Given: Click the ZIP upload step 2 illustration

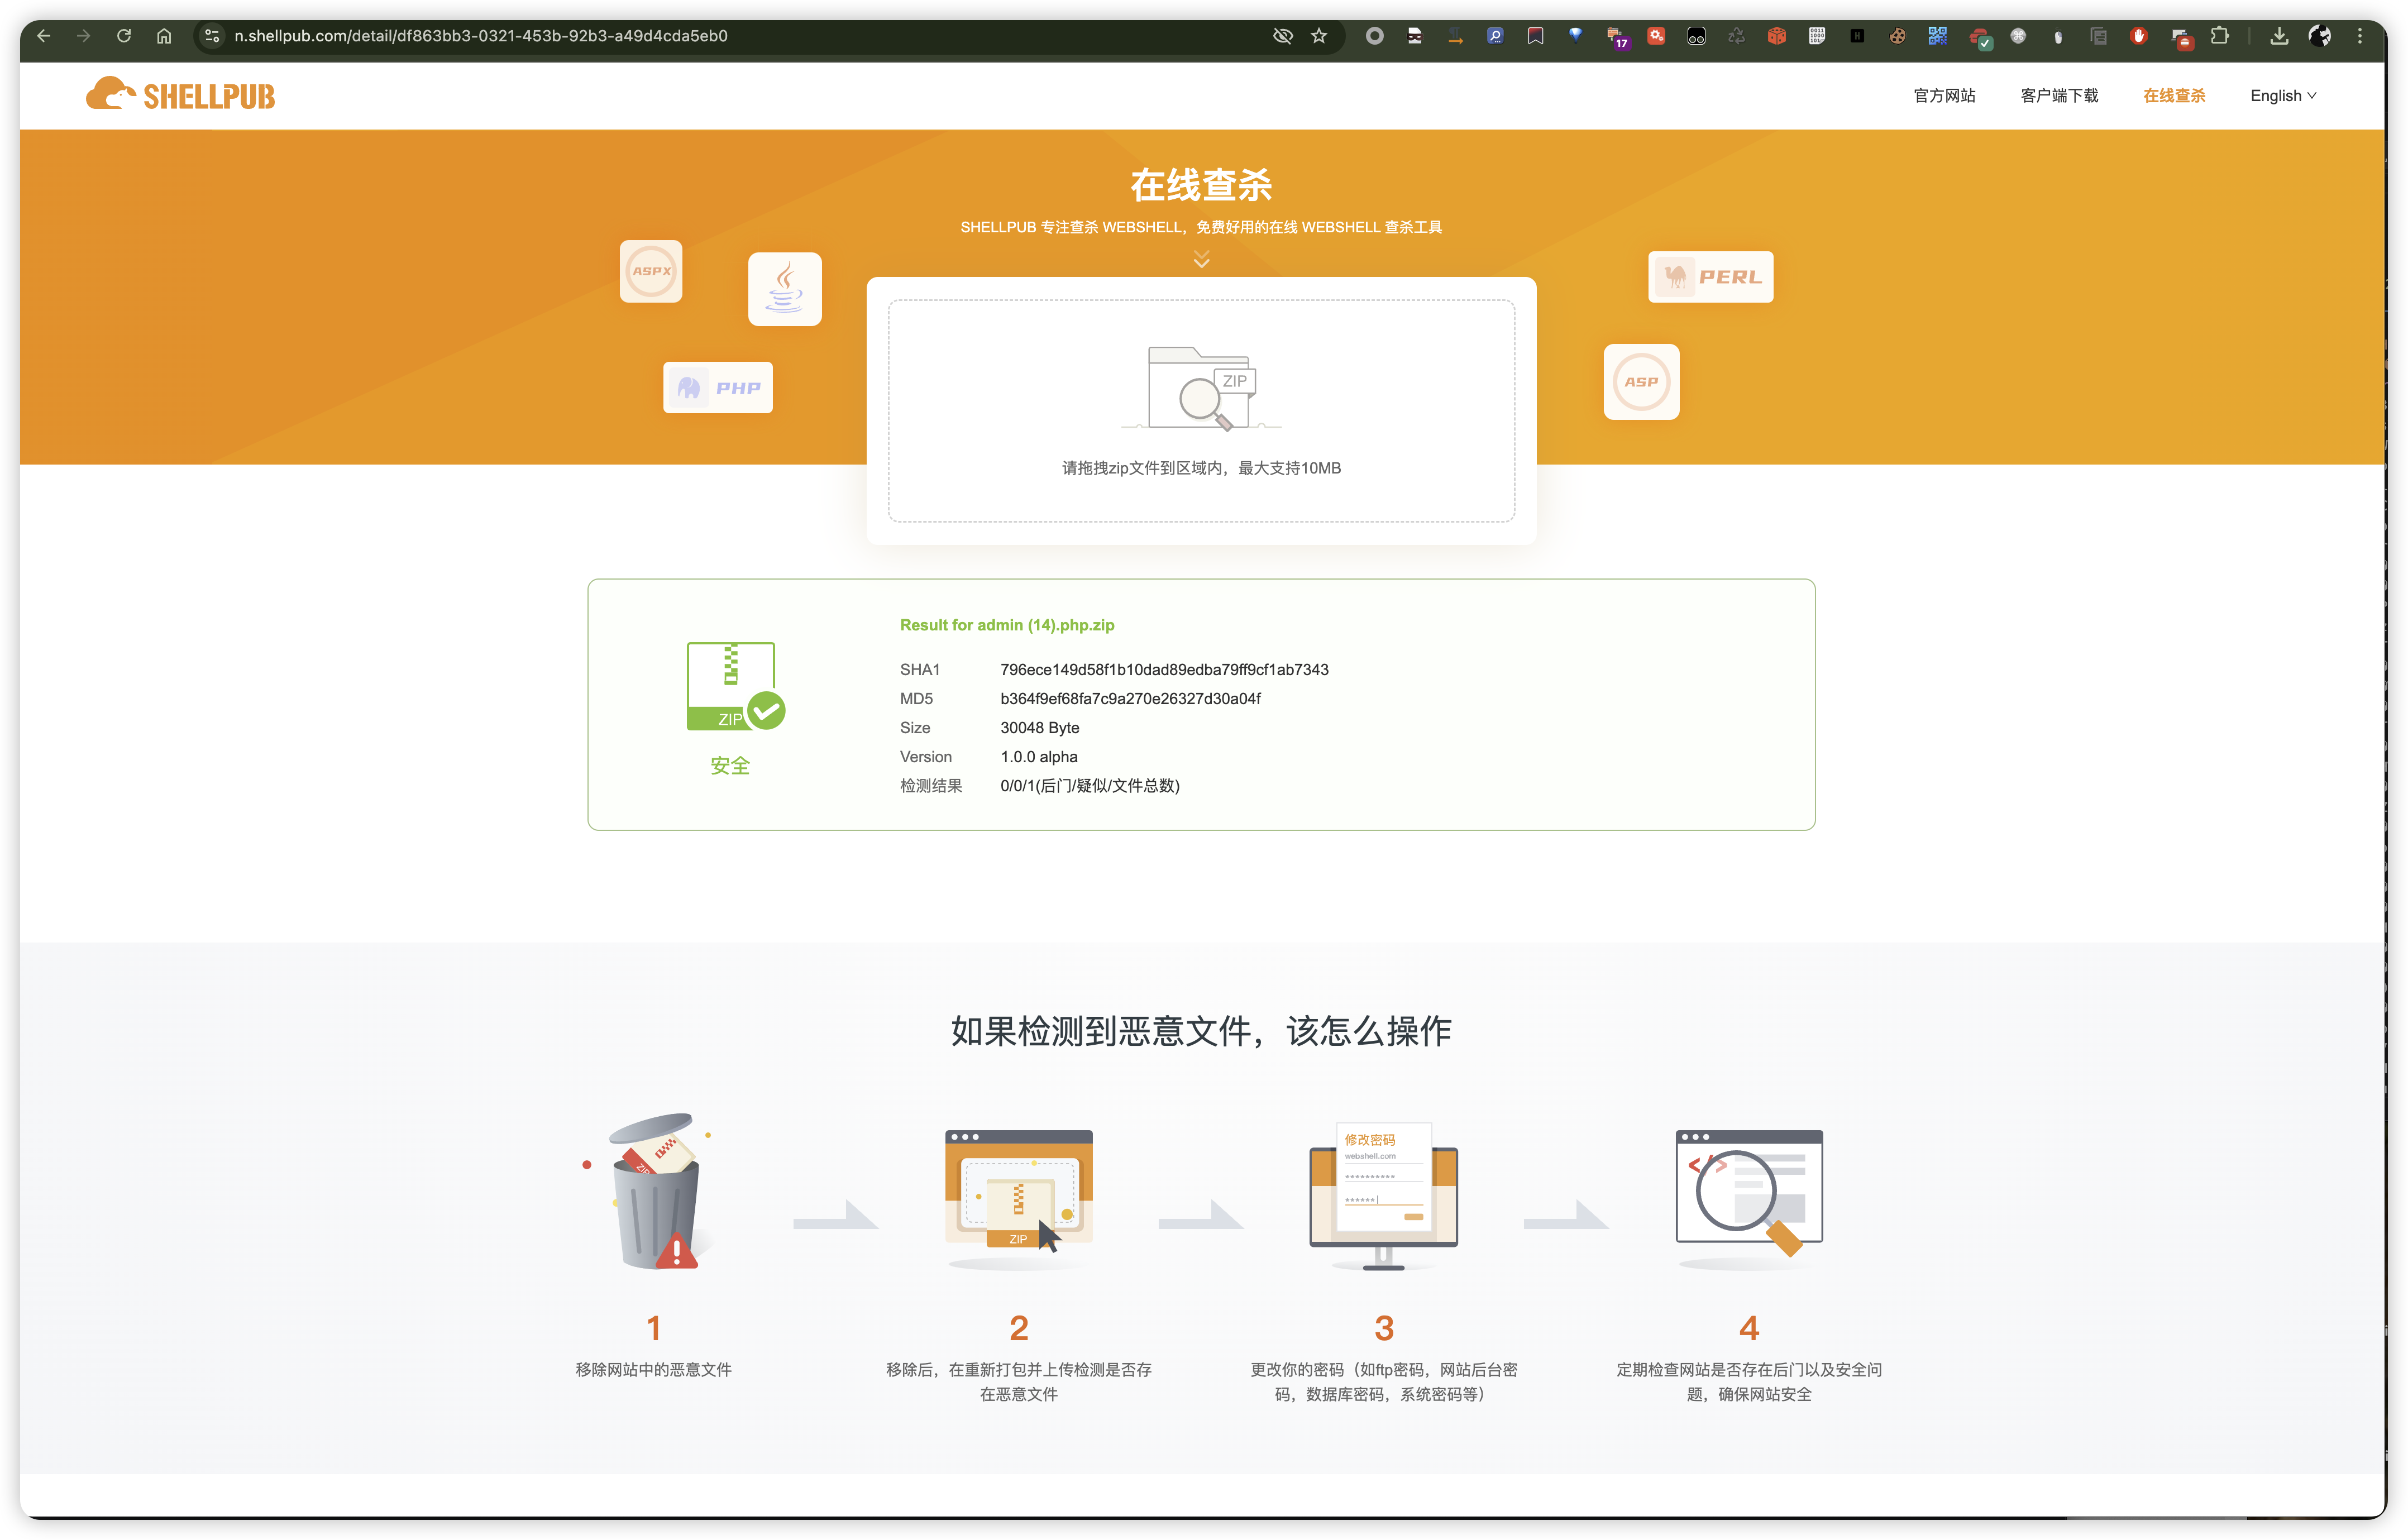Looking at the screenshot, I should click(x=1019, y=1200).
